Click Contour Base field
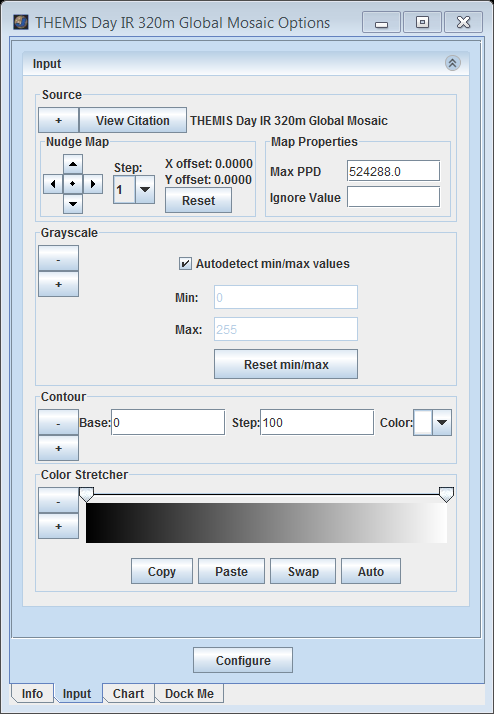This screenshot has height=714, width=494. pos(168,423)
